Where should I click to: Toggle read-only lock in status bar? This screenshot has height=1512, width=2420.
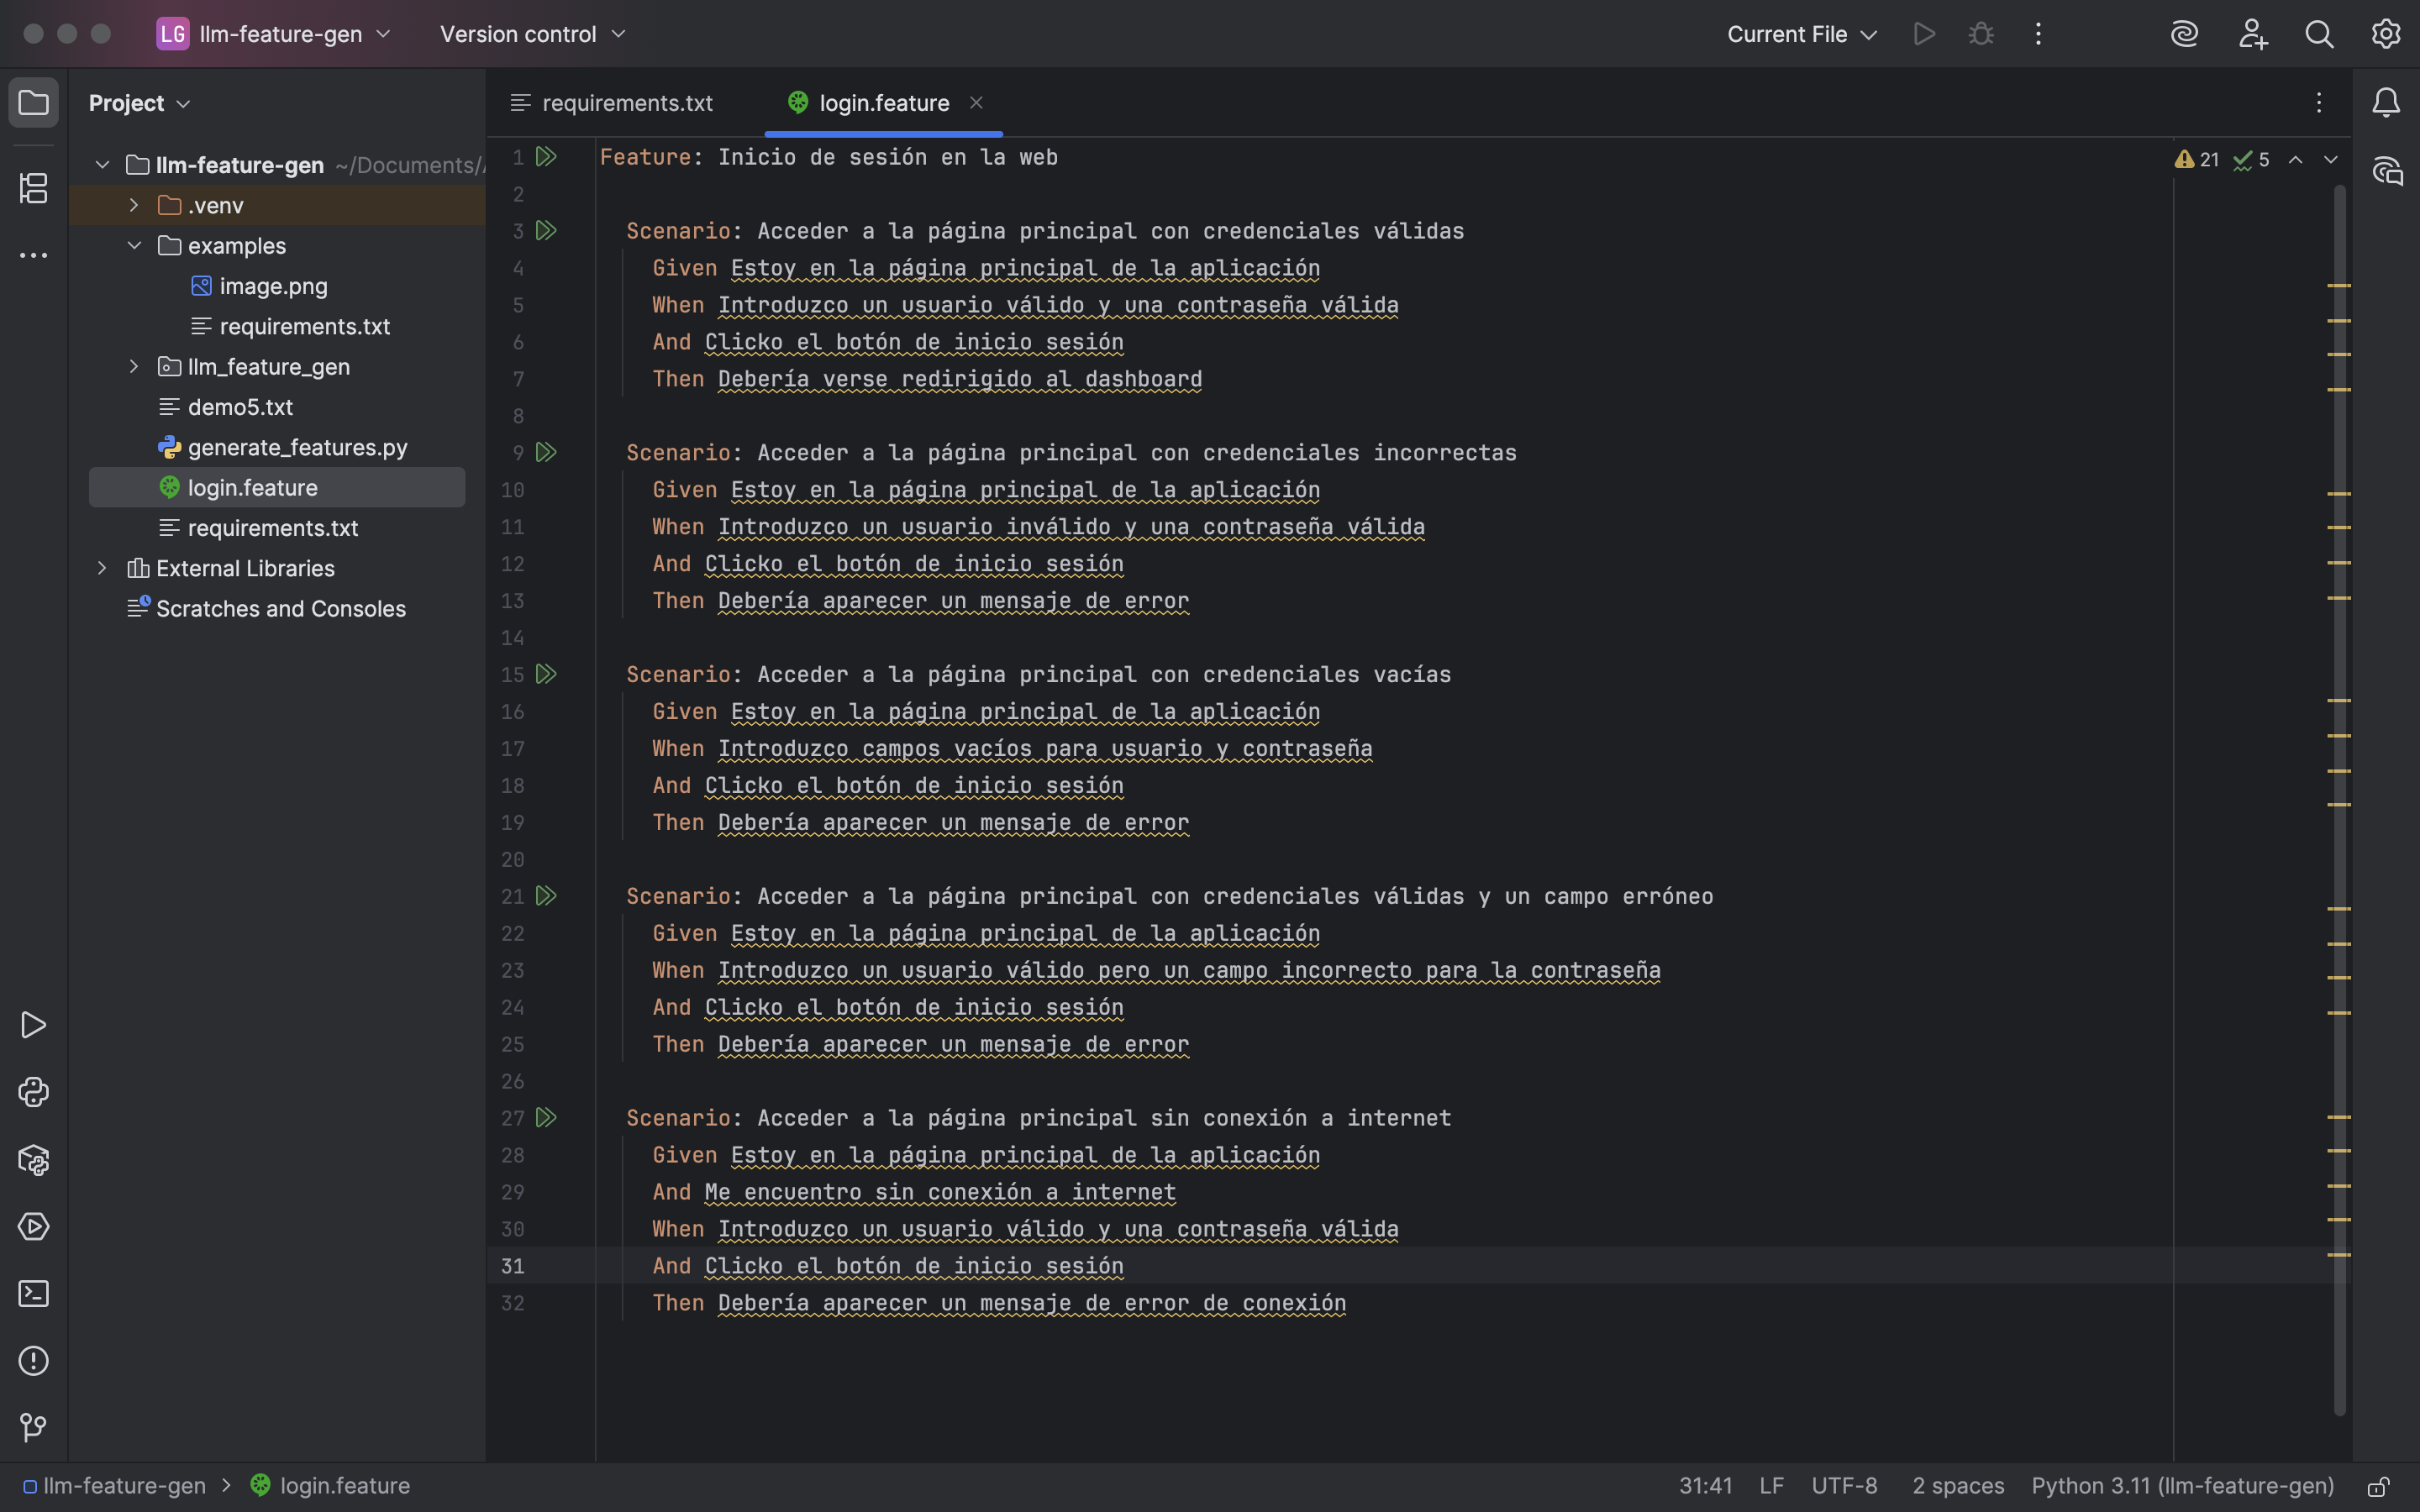[2379, 1487]
